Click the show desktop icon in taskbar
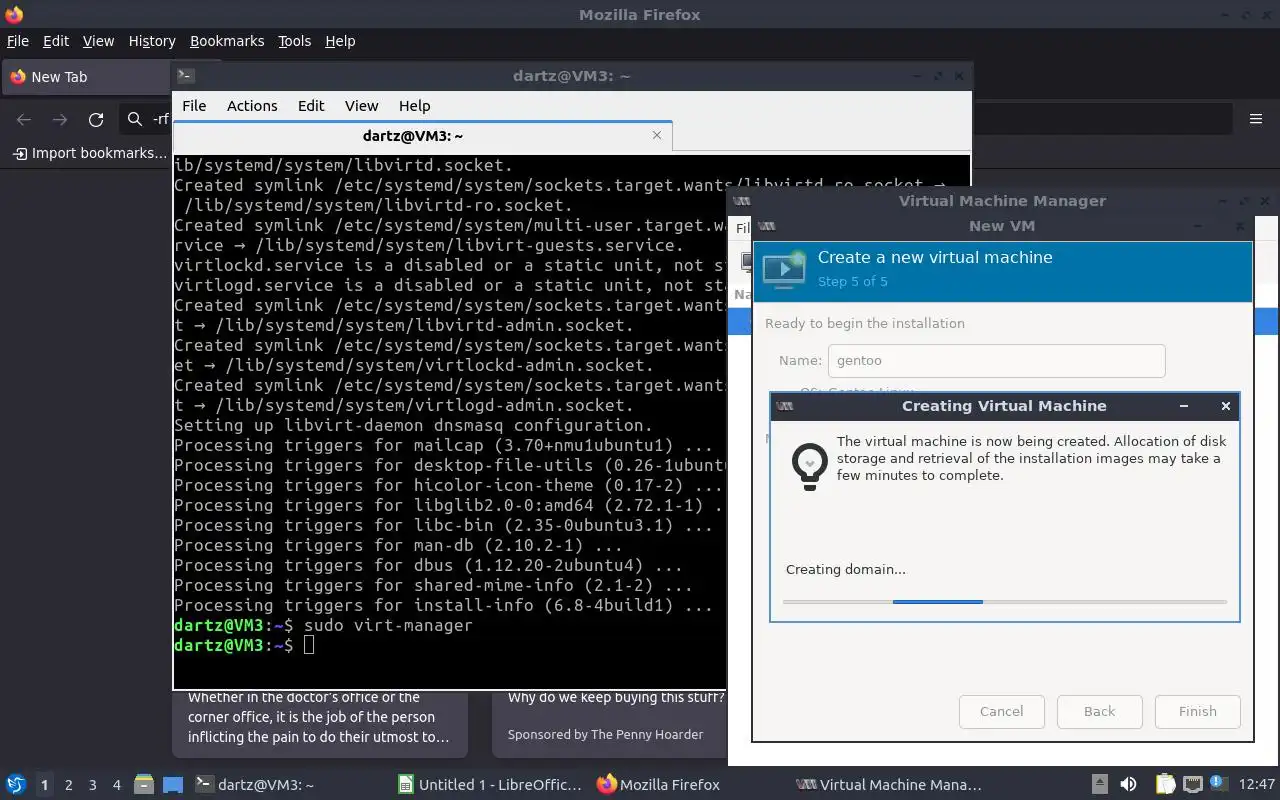Viewport: 1280px width, 800px height. tap(173, 784)
